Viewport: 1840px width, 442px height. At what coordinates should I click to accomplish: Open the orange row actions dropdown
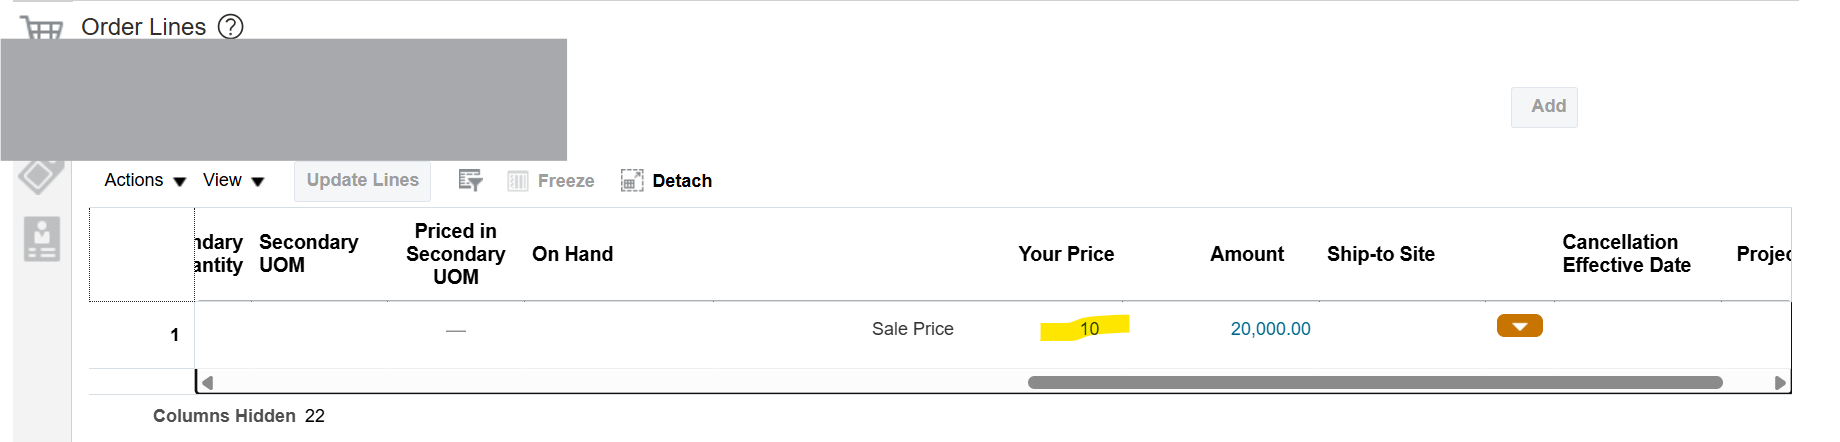(x=1520, y=326)
